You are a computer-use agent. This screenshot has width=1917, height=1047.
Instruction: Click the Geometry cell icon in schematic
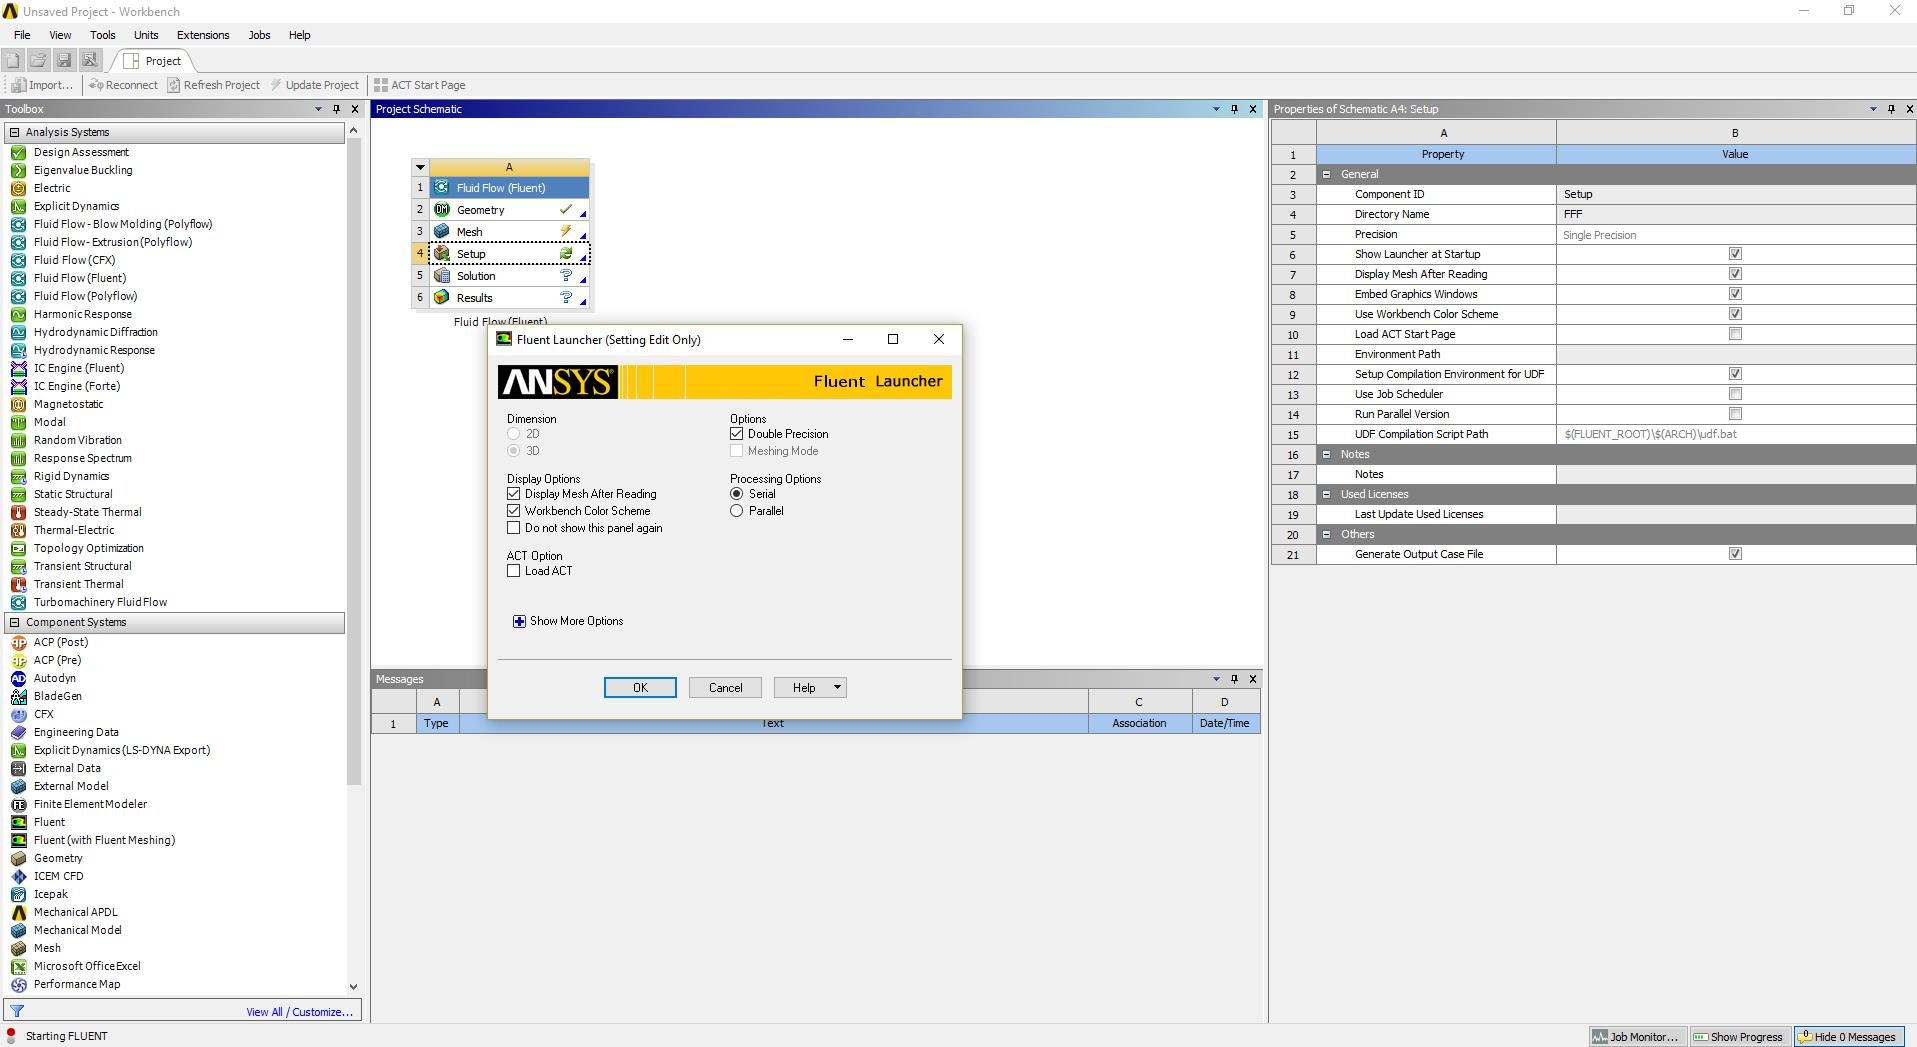coord(442,210)
